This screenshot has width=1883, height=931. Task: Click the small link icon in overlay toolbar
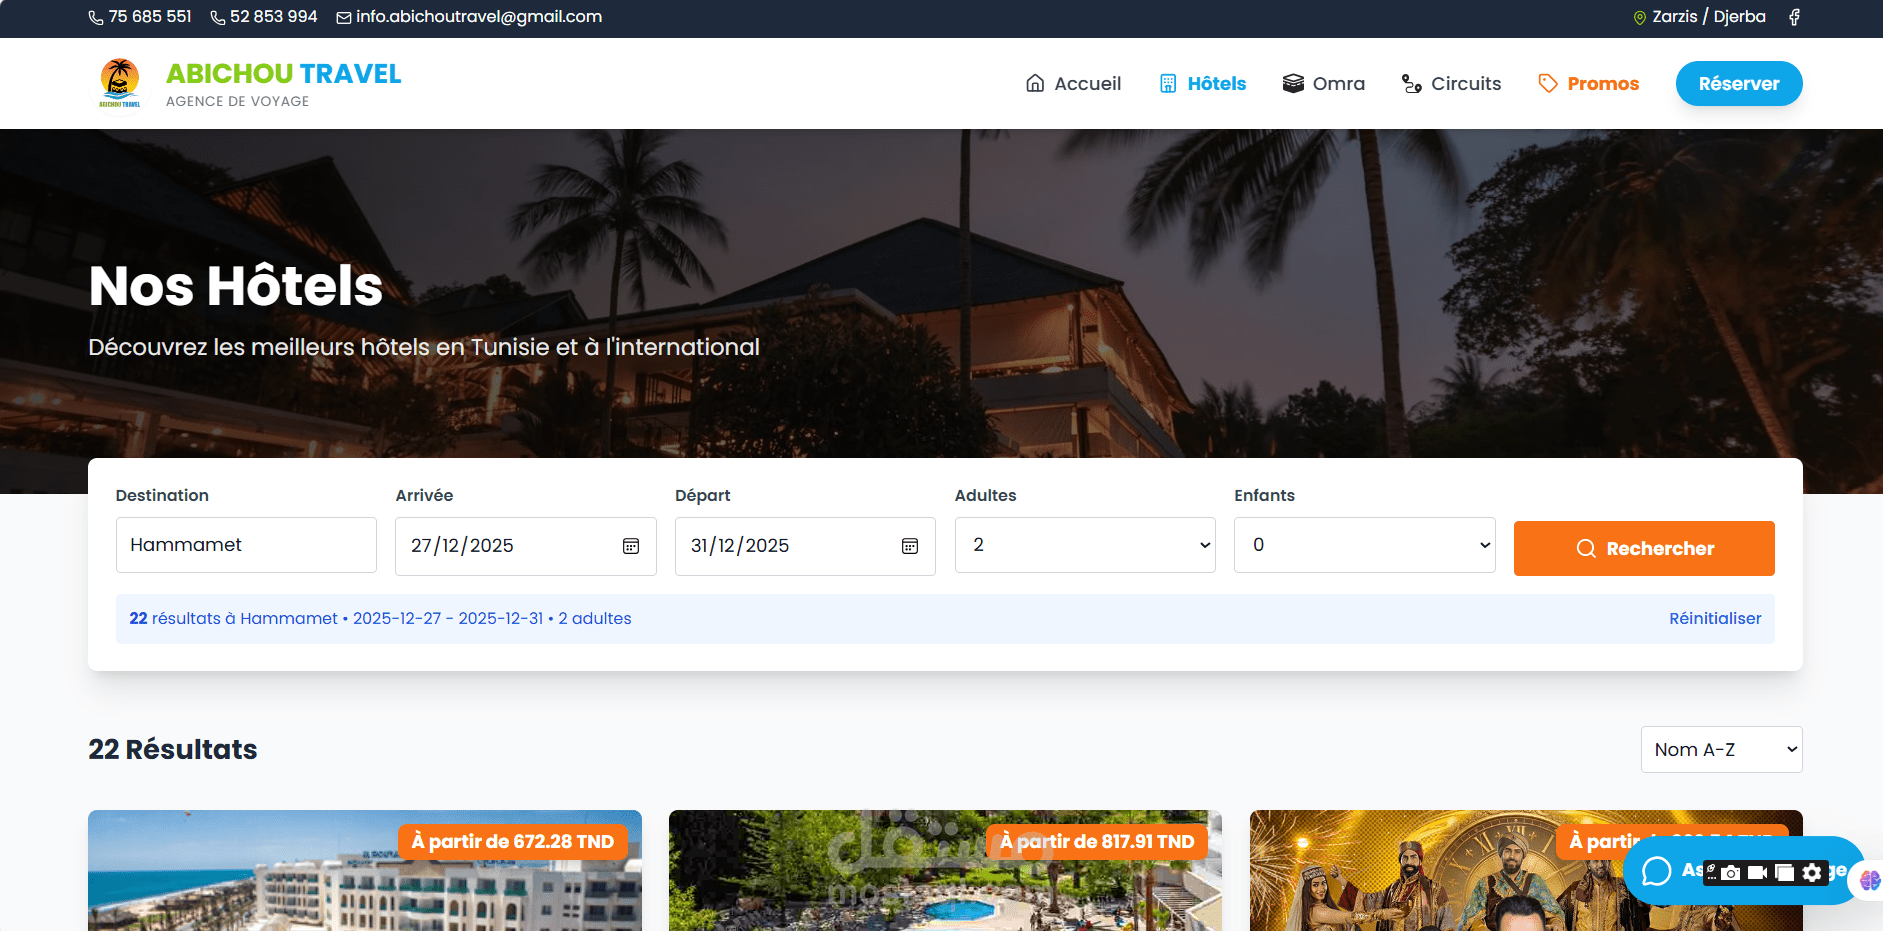tap(1711, 870)
